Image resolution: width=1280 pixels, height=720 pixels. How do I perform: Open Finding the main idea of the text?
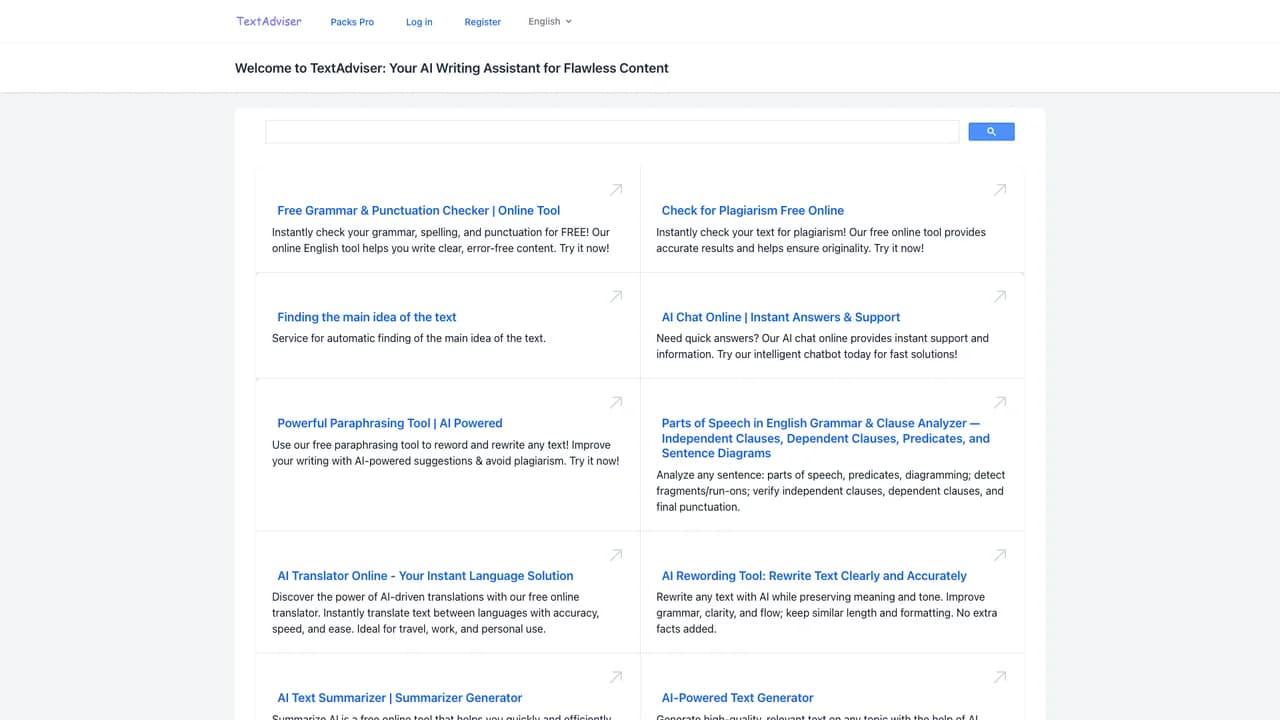point(367,317)
